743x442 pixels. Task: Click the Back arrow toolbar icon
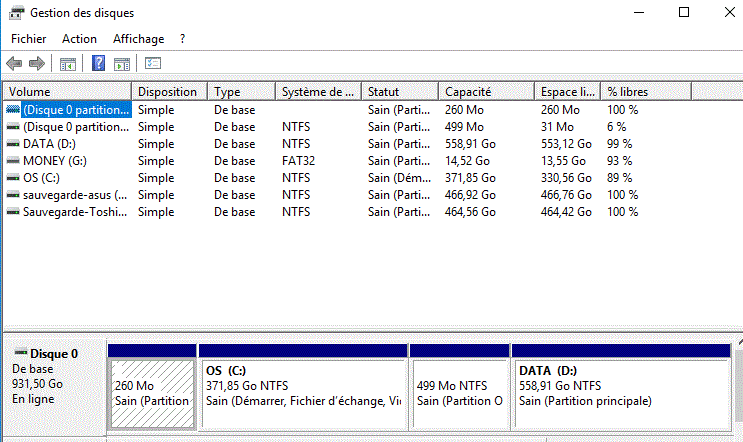(14, 63)
